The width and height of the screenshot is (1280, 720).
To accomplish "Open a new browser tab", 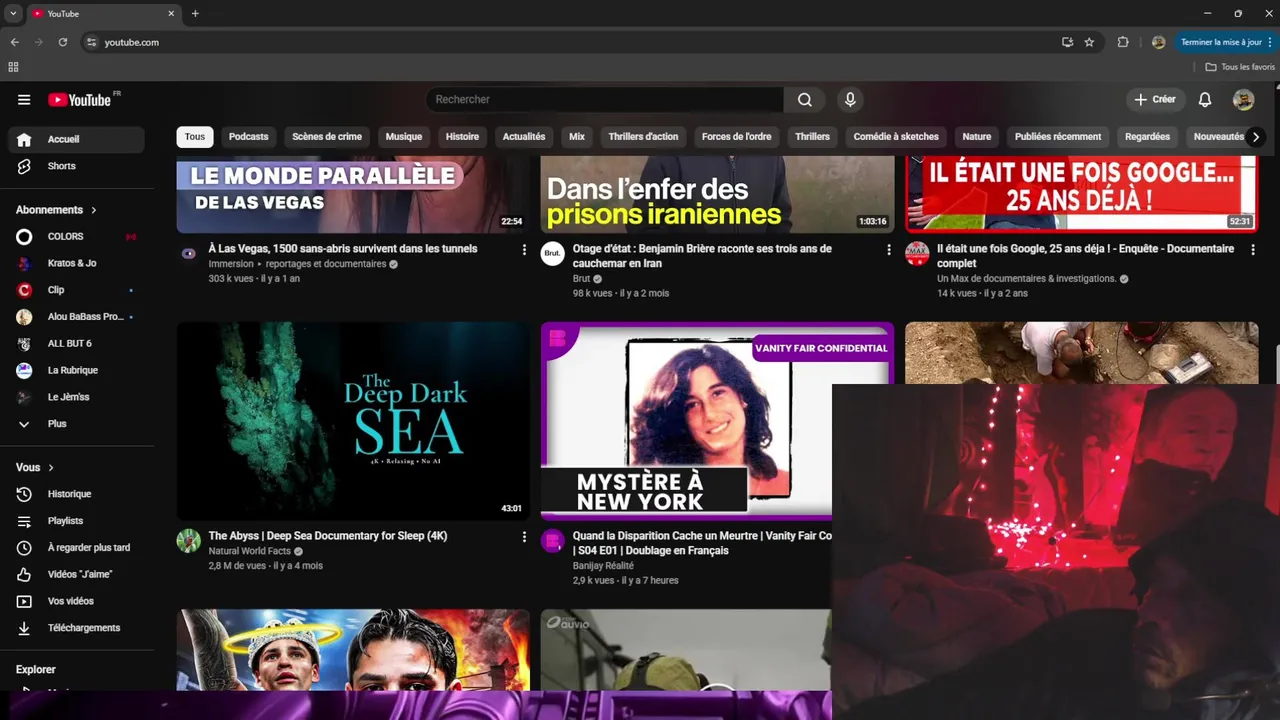I will (x=195, y=14).
